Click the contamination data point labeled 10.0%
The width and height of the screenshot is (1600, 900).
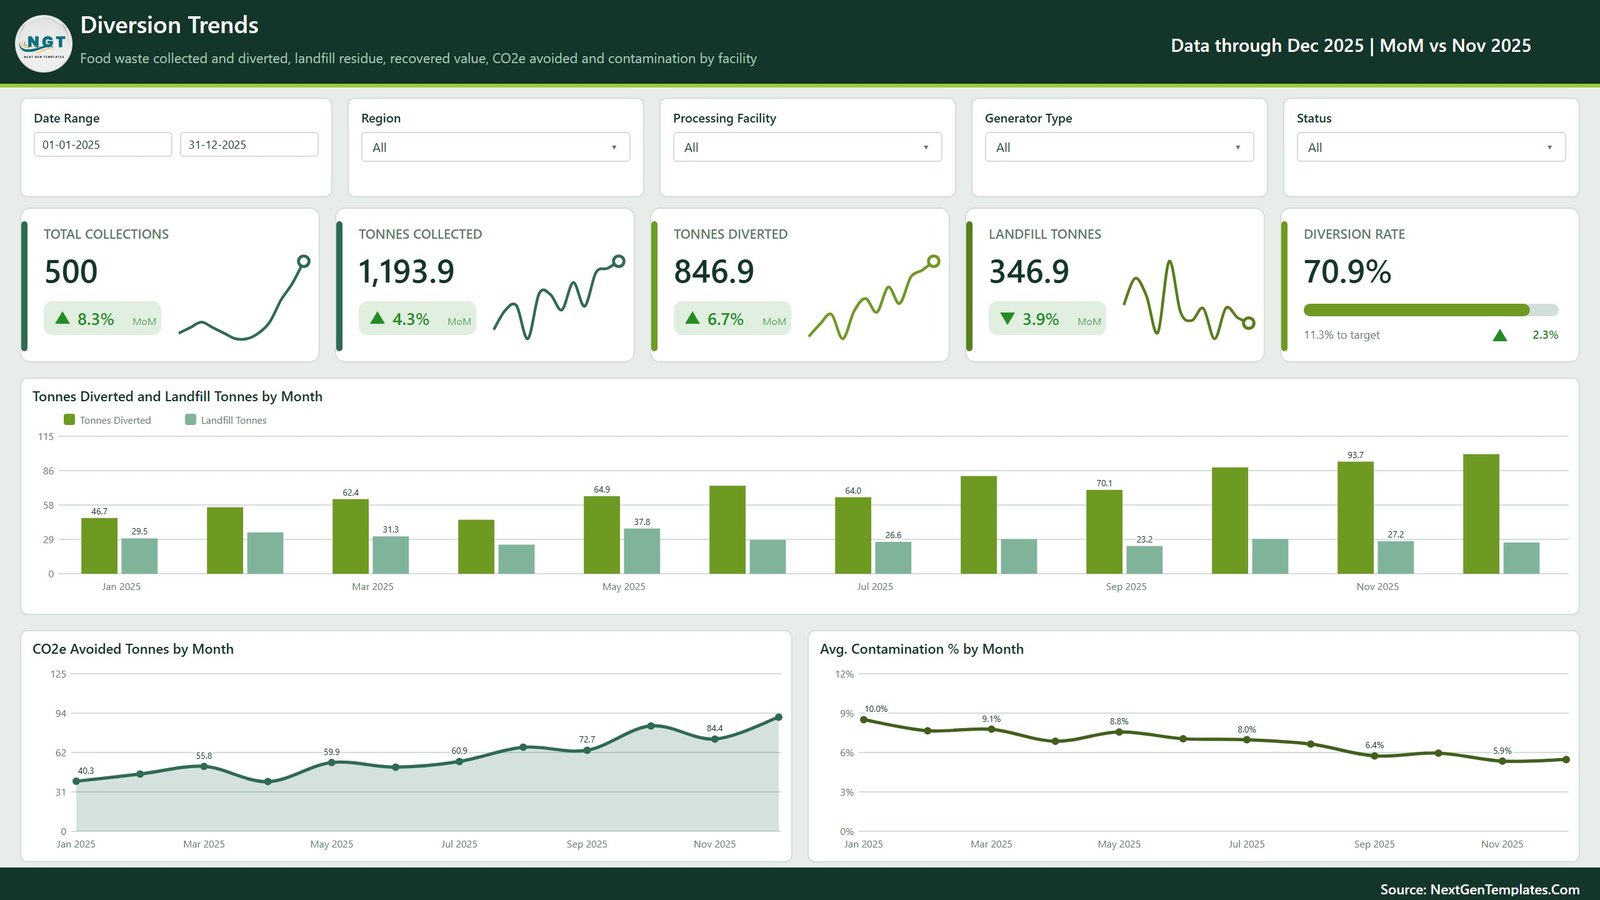pos(864,720)
